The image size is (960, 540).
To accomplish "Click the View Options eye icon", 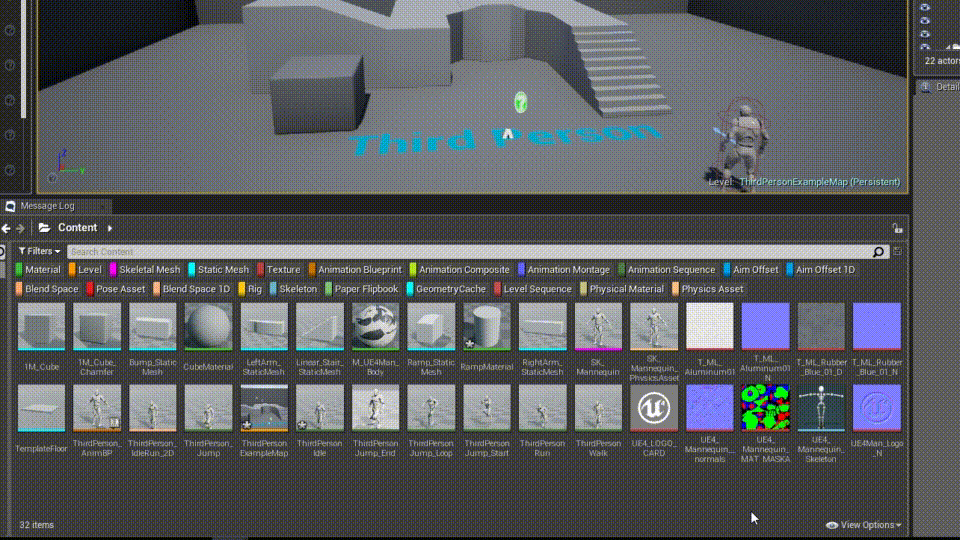I will pos(831,525).
